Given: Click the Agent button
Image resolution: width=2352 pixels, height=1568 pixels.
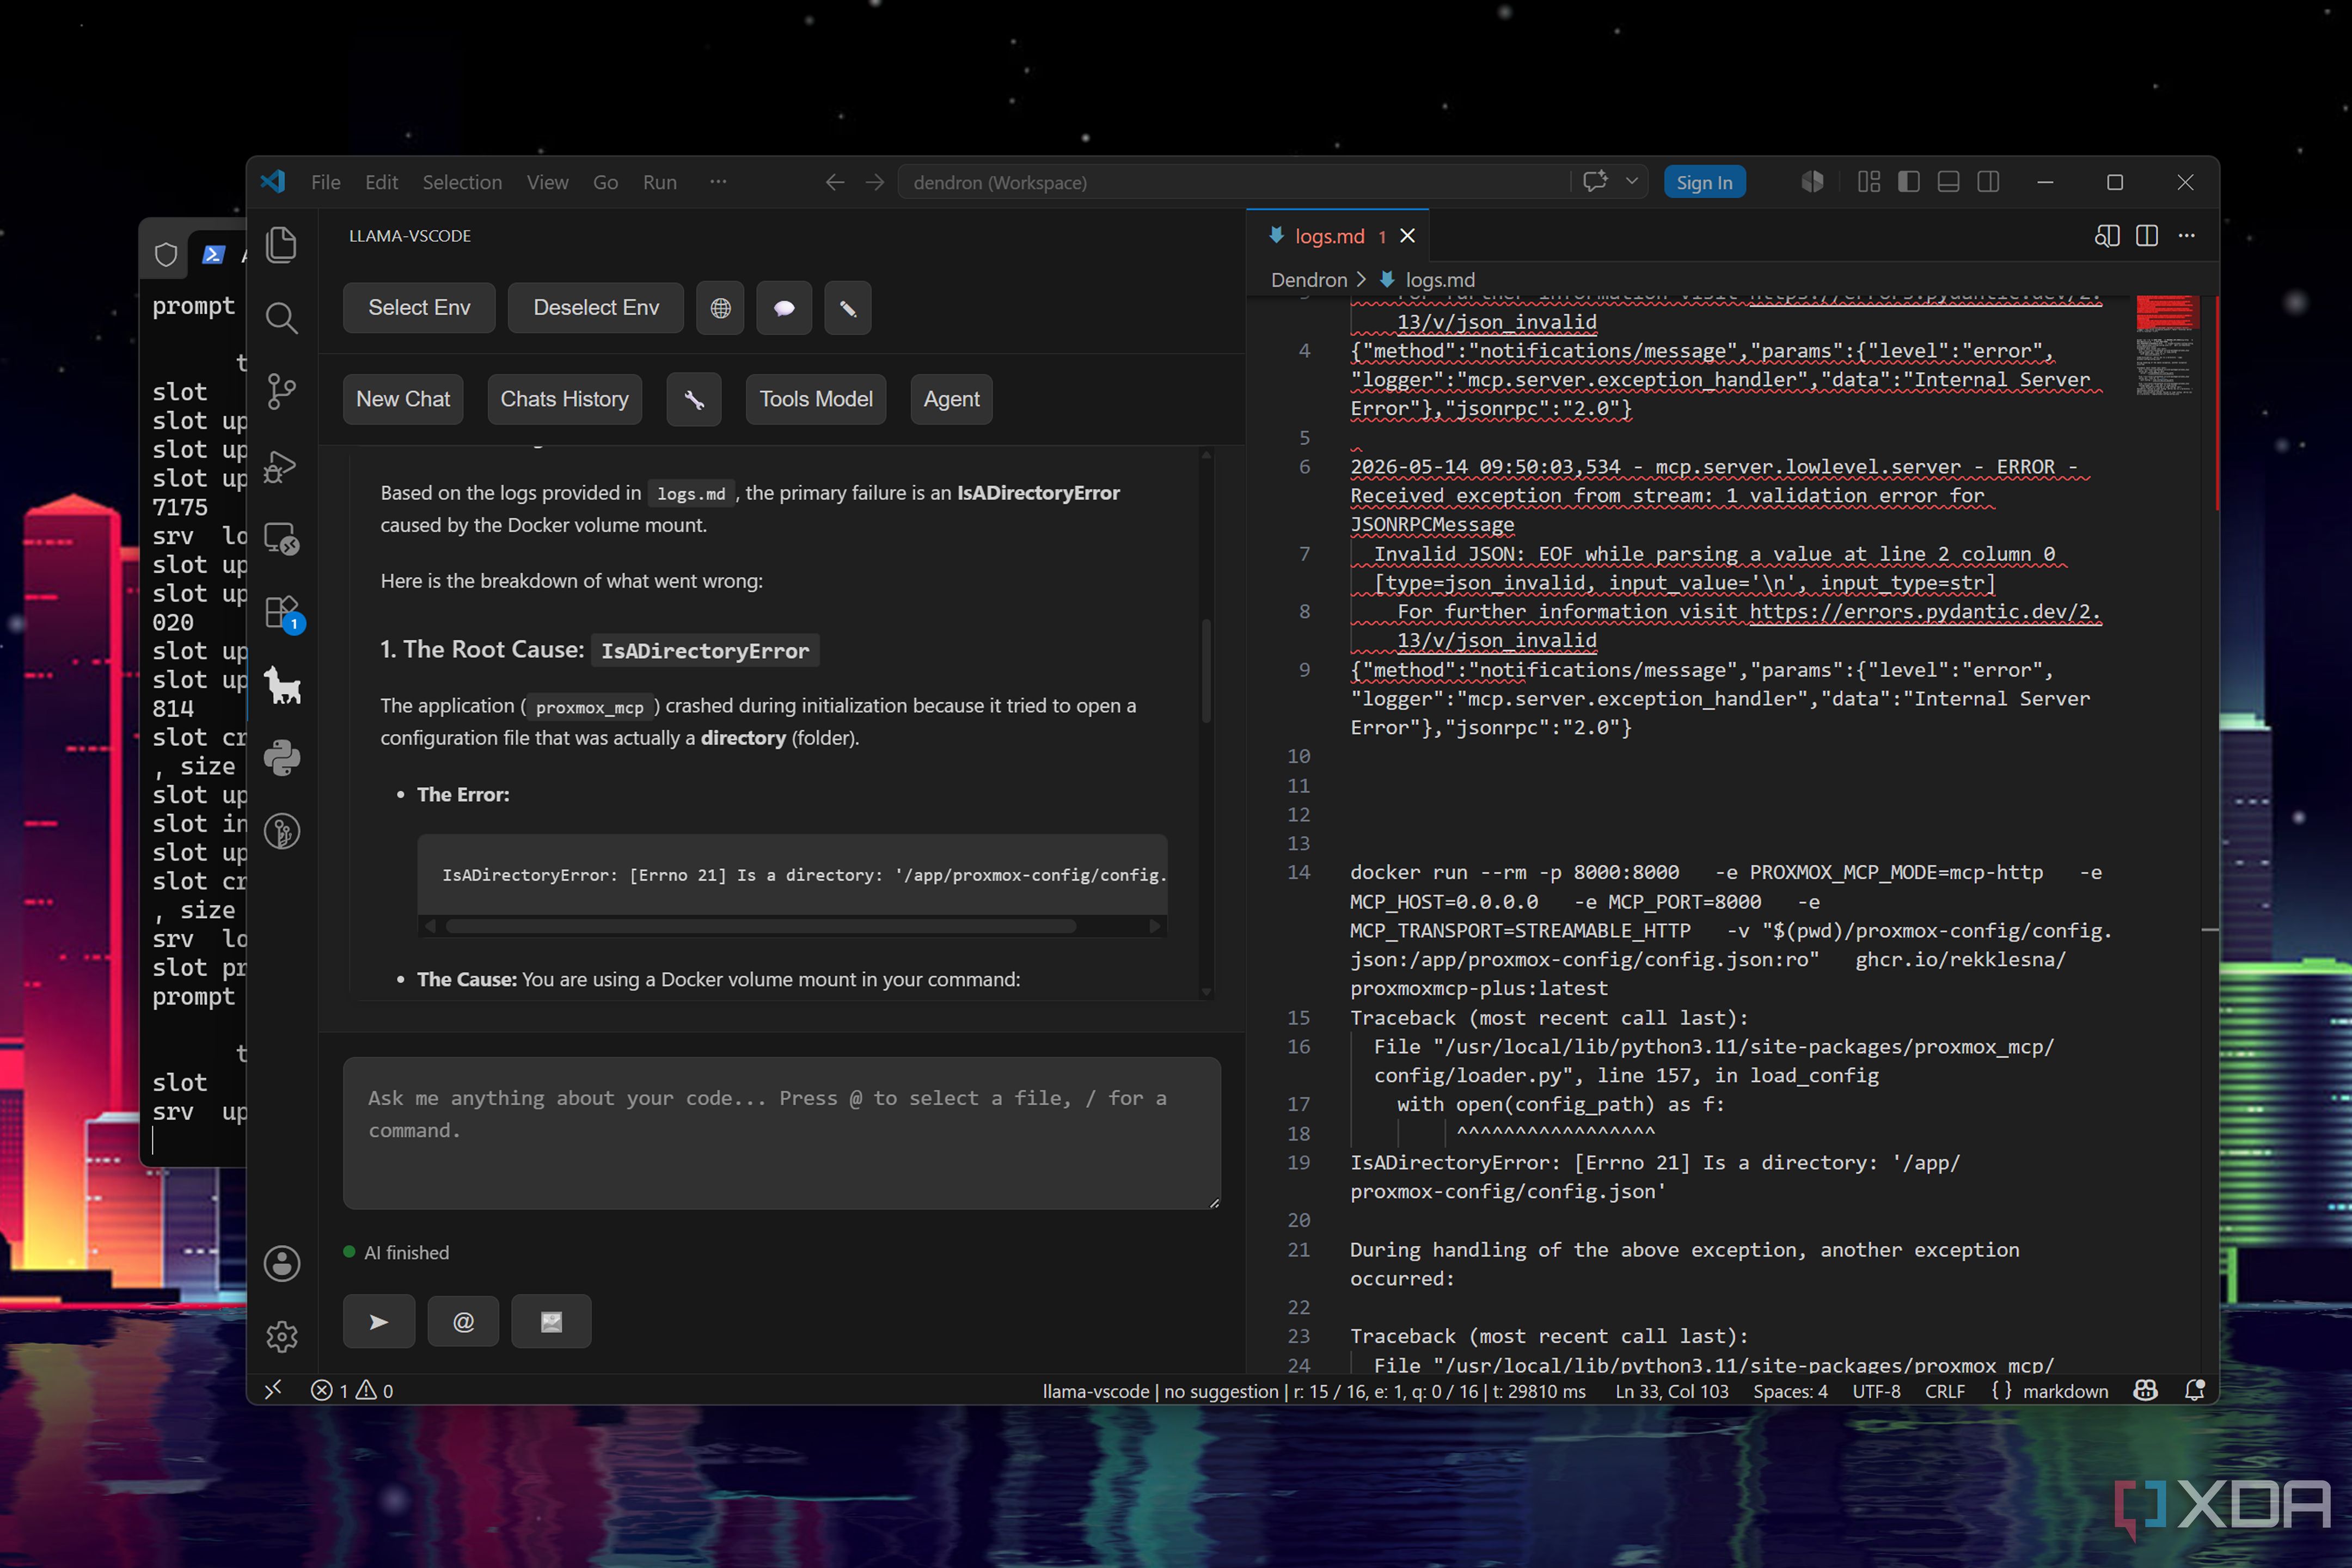Looking at the screenshot, I should 951,400.
